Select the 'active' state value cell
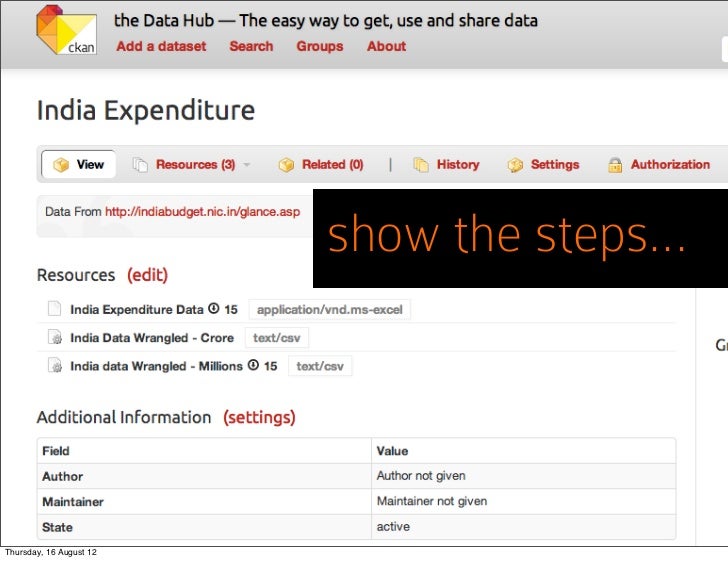Viewport: 728px width, 561px height. 523,527
